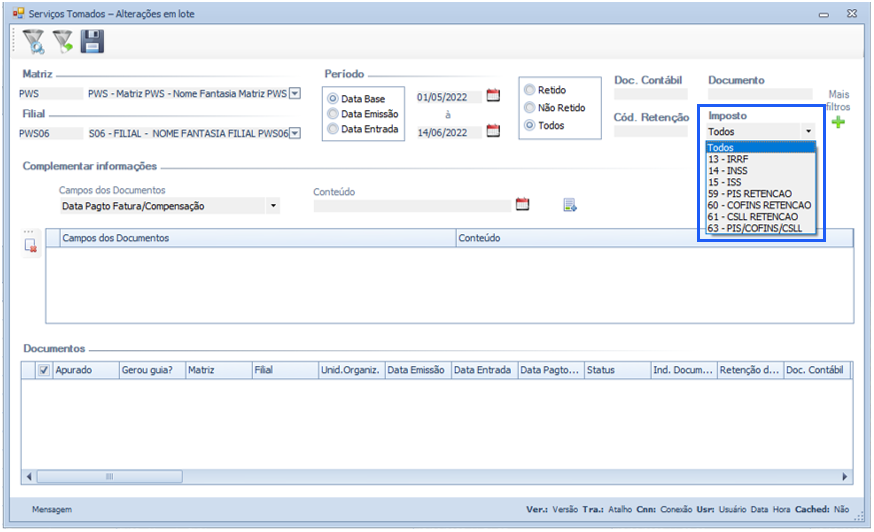Screen dimensions: 874x532
Task: Select the Data Emissão radio button
Action: click(334, 114)
